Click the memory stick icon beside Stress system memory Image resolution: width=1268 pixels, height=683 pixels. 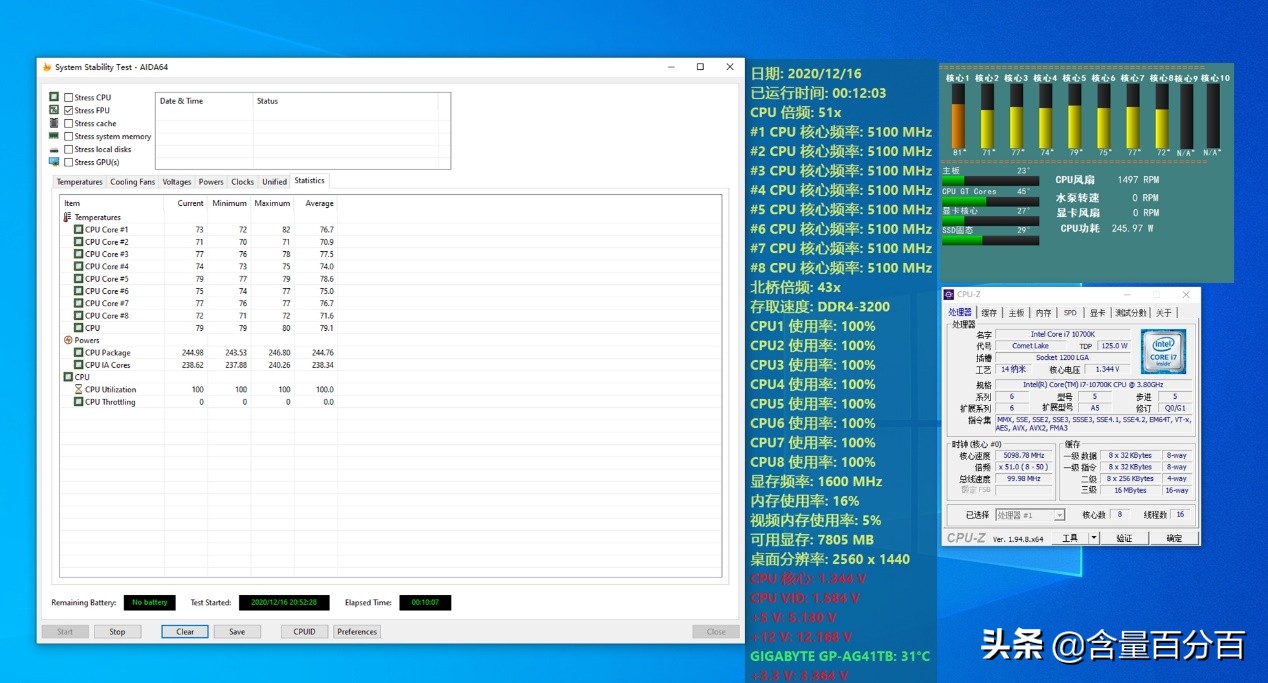point(54,136)
